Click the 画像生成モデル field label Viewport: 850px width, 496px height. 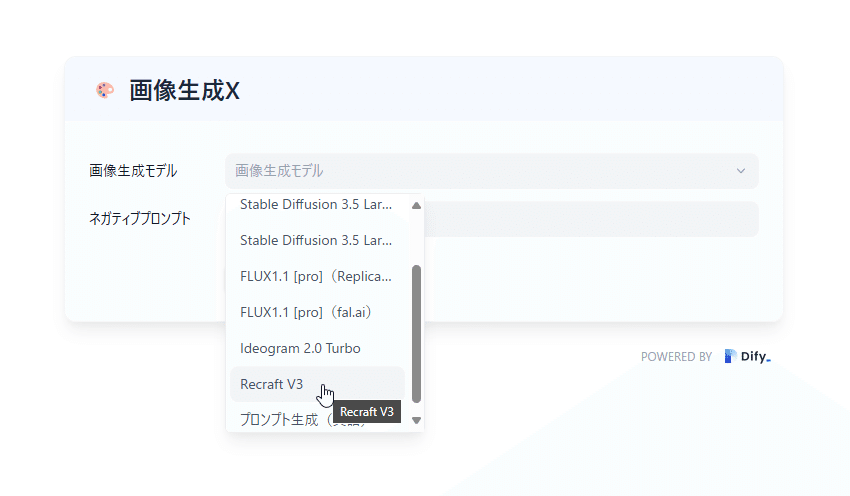tap(133, 171)
